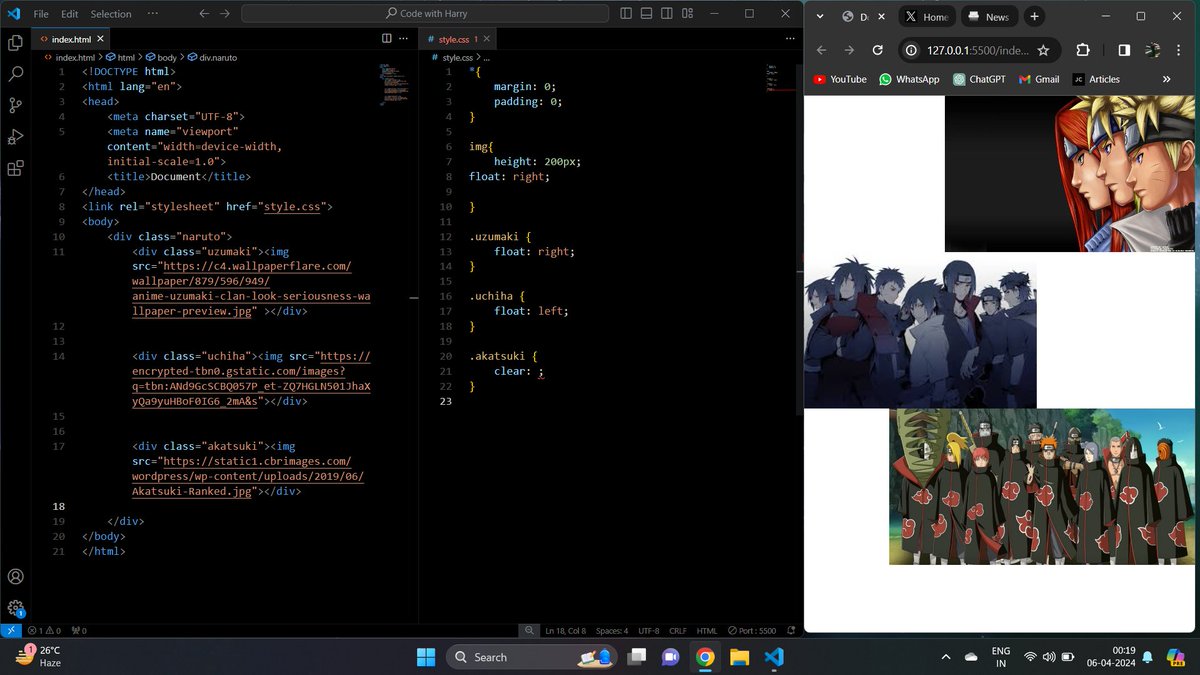Toggle the Chrome side panel
This screenshot has width=1200, height=675.
1124,50
